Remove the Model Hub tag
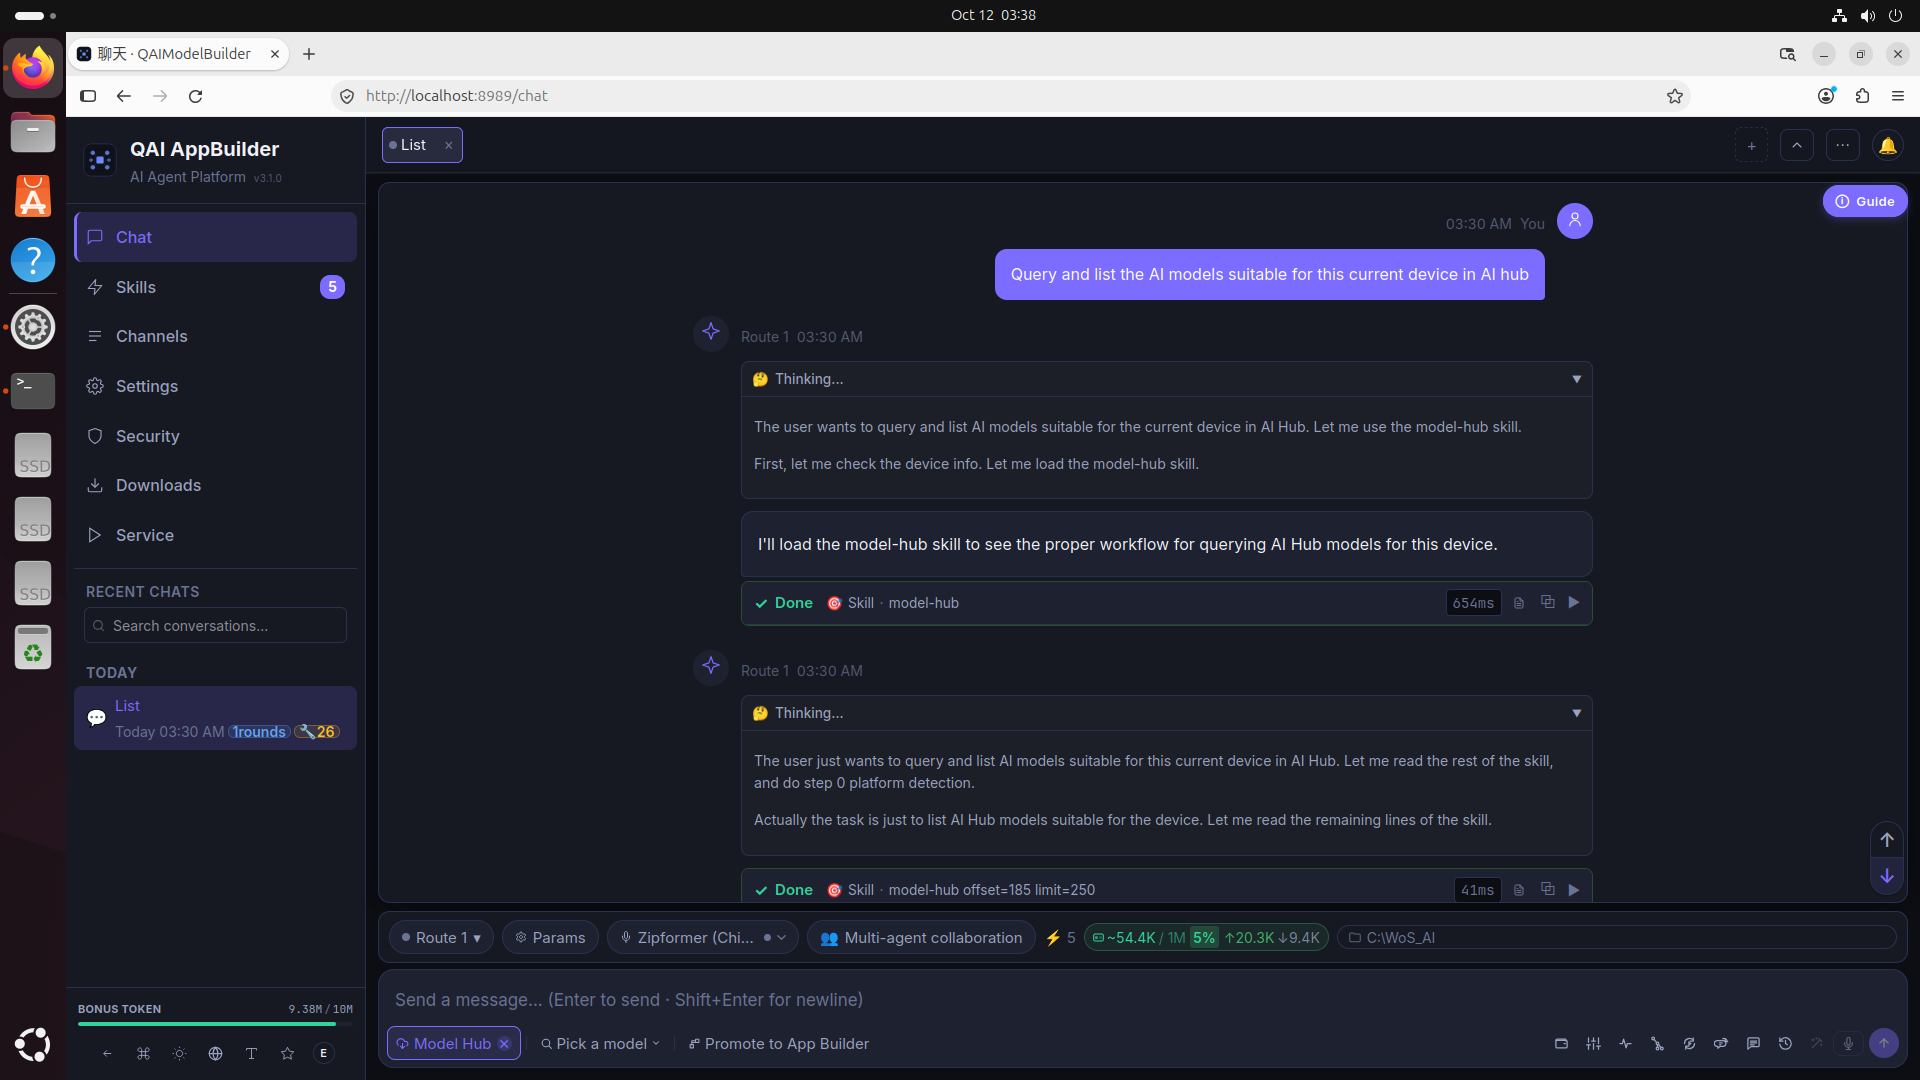This screenshot has height=1080, width=1920. coord(504,1044)
